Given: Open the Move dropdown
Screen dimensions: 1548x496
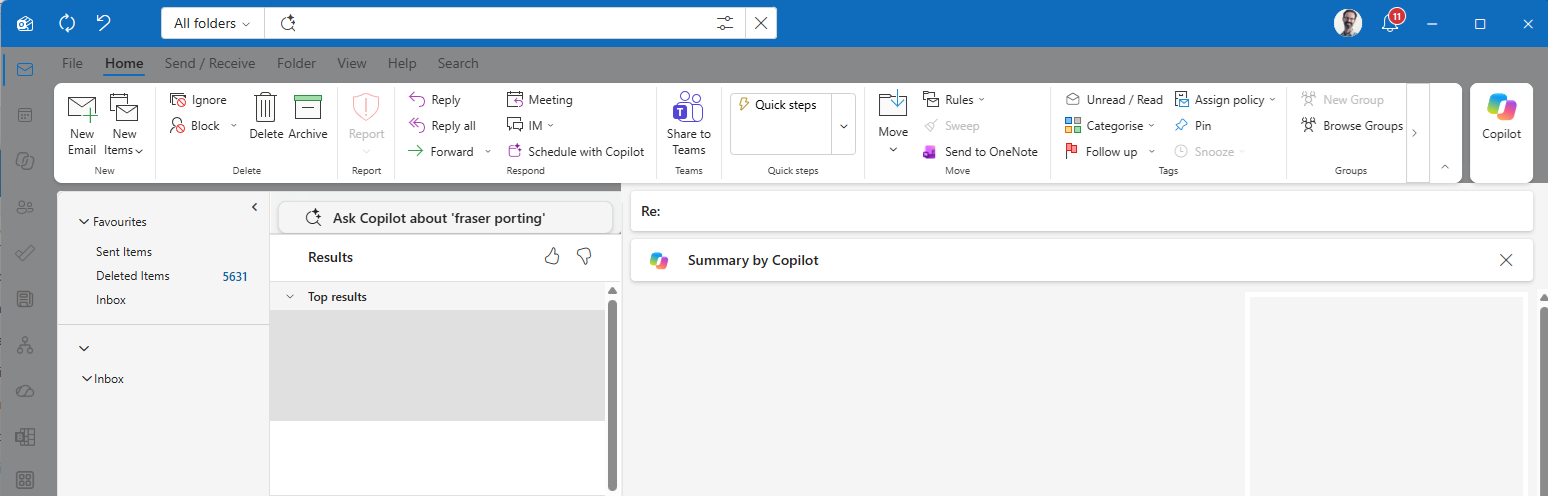Looking at the screenshot, I should click(893, 123).
